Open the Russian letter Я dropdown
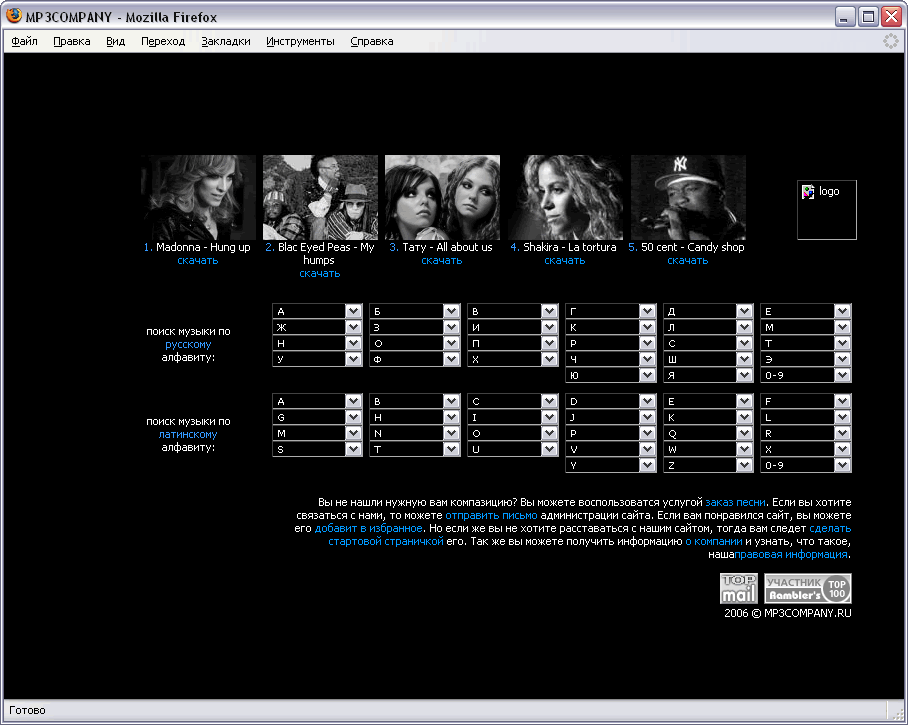 [708, 375]
